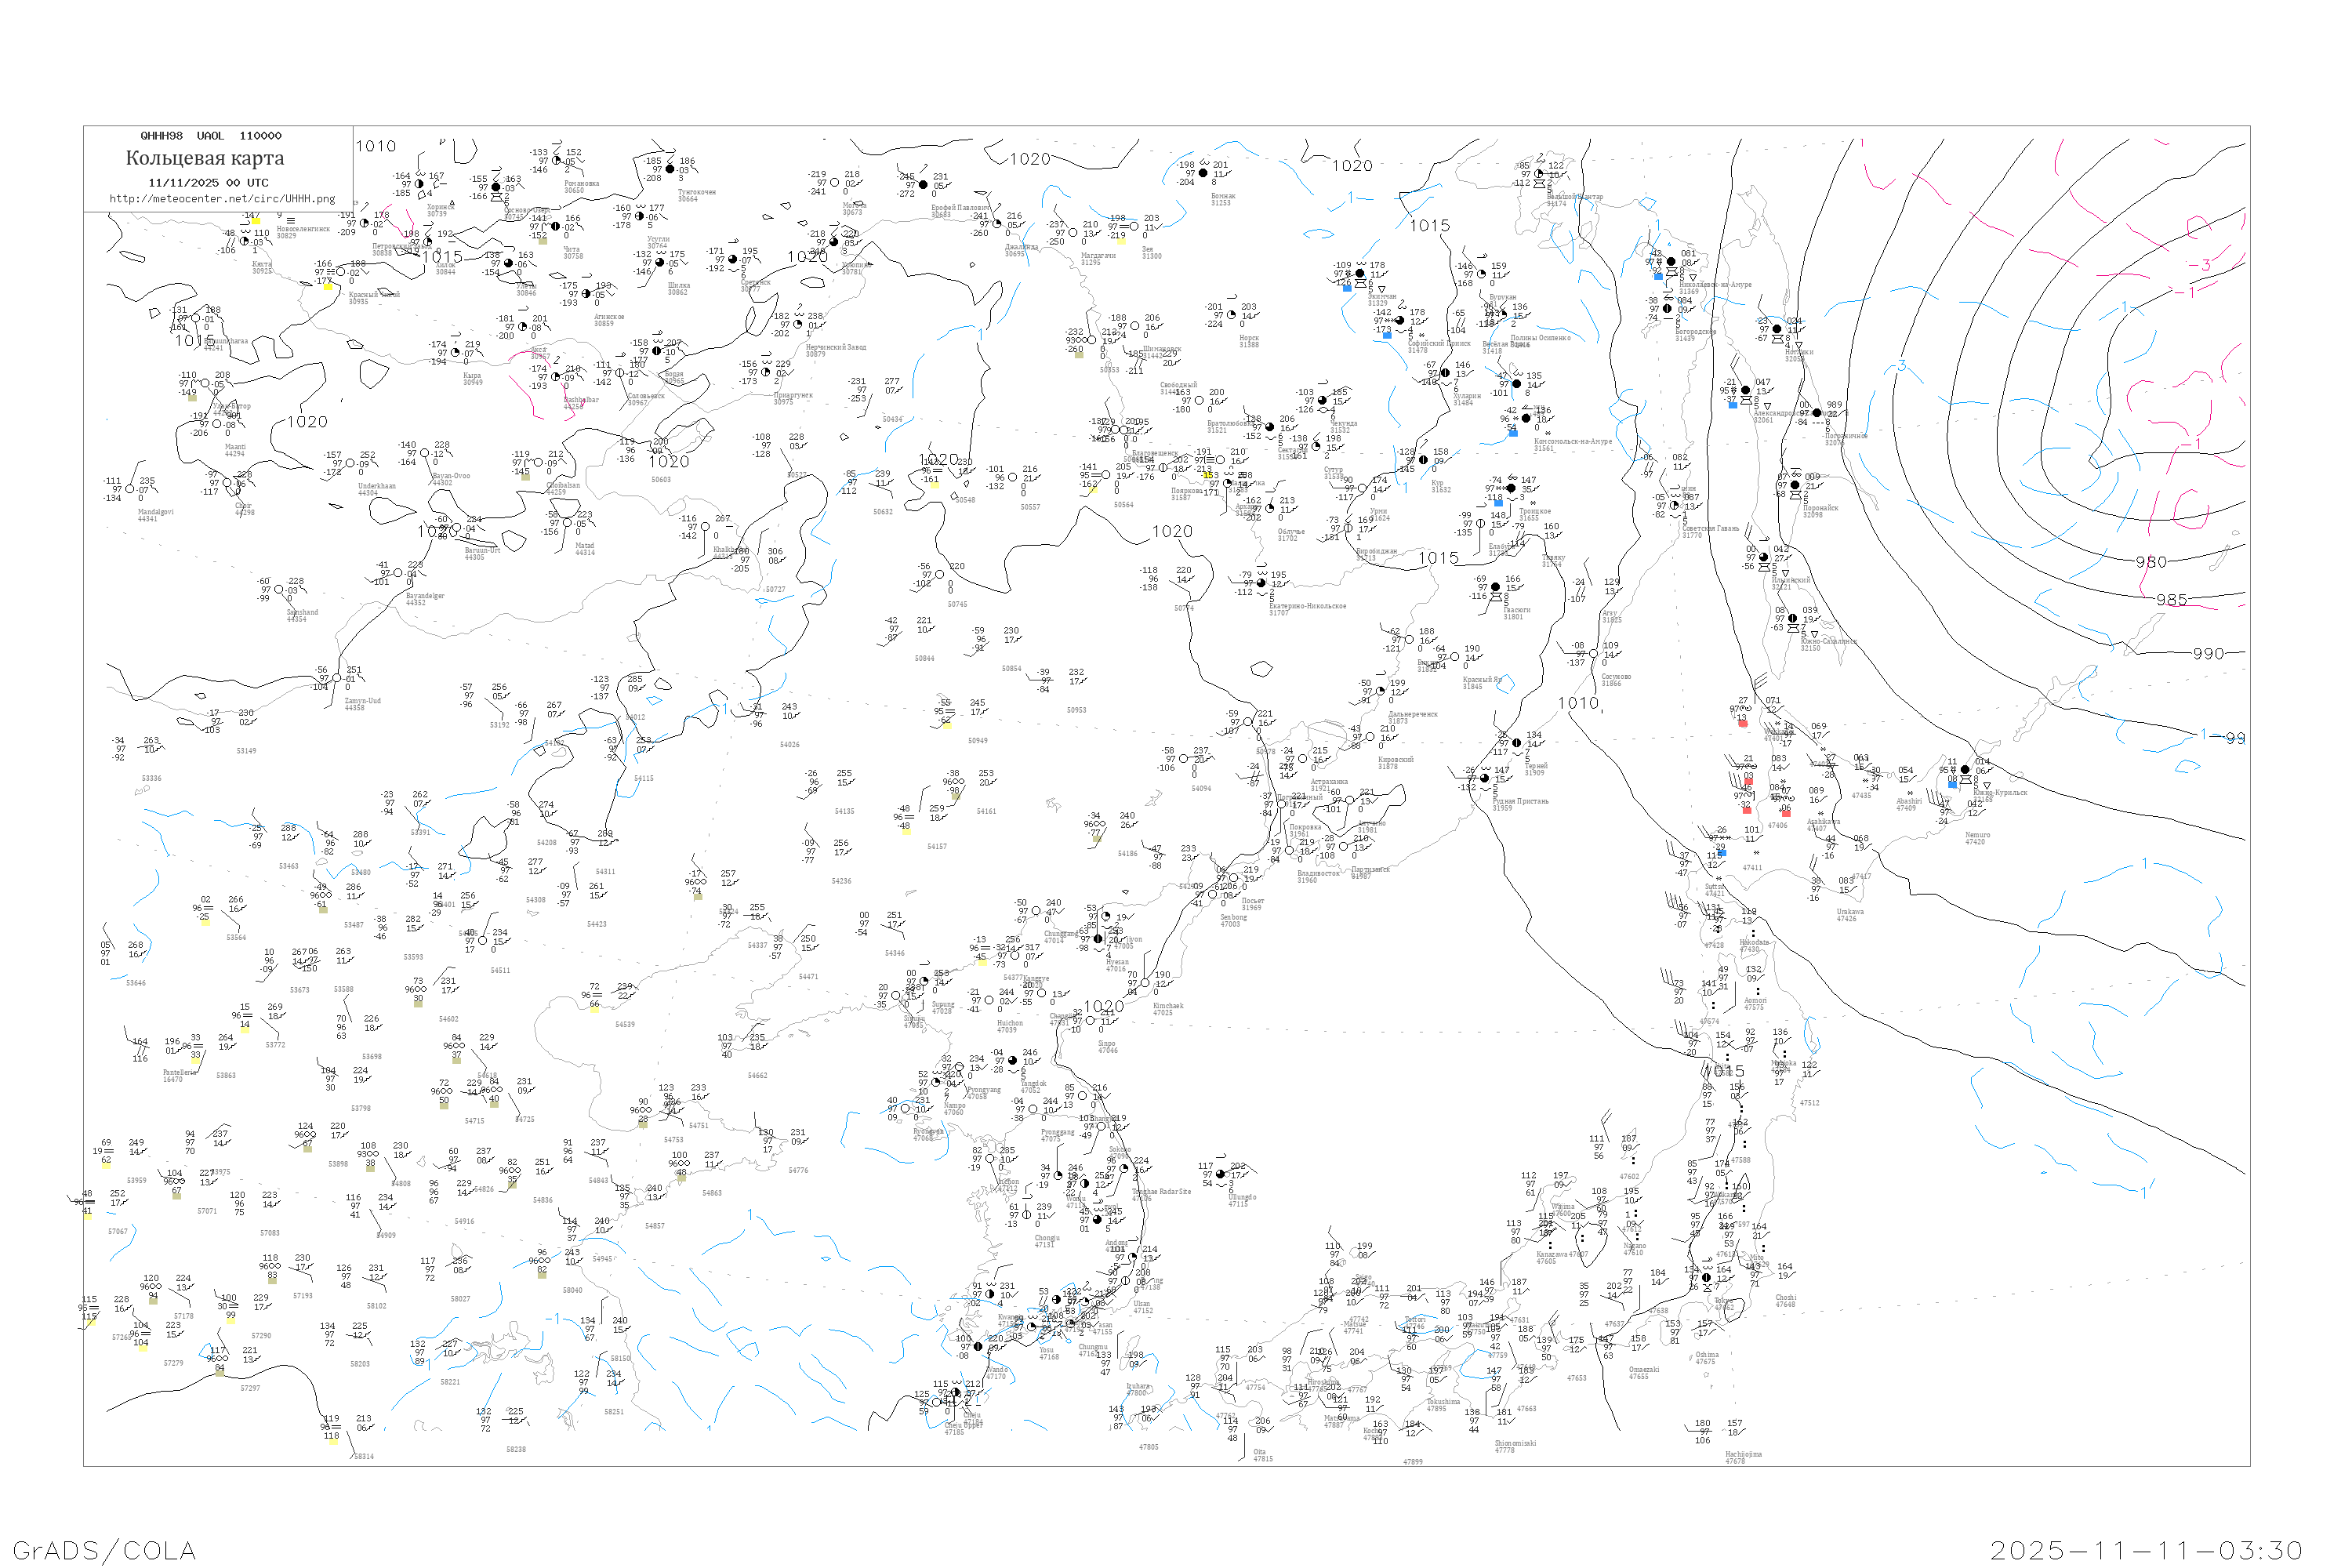Click the 'Приаргунск 30975' station label

point(793,398)
